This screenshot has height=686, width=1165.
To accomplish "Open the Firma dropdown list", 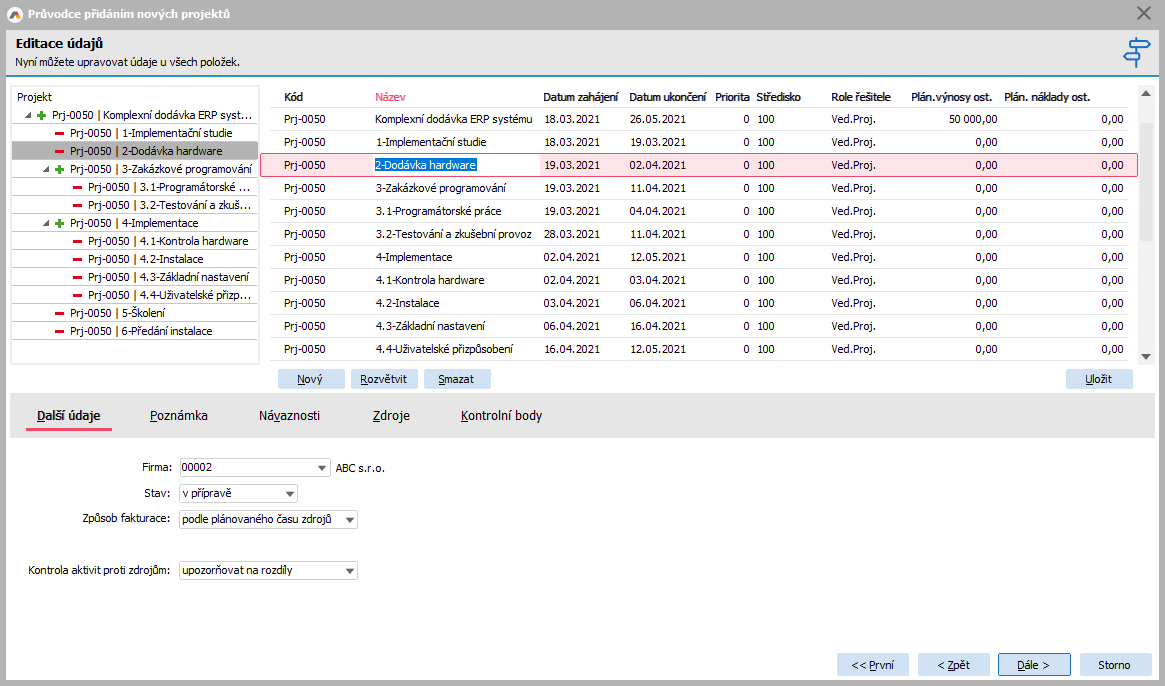I will pyautogui.click(x=321, y=468).
